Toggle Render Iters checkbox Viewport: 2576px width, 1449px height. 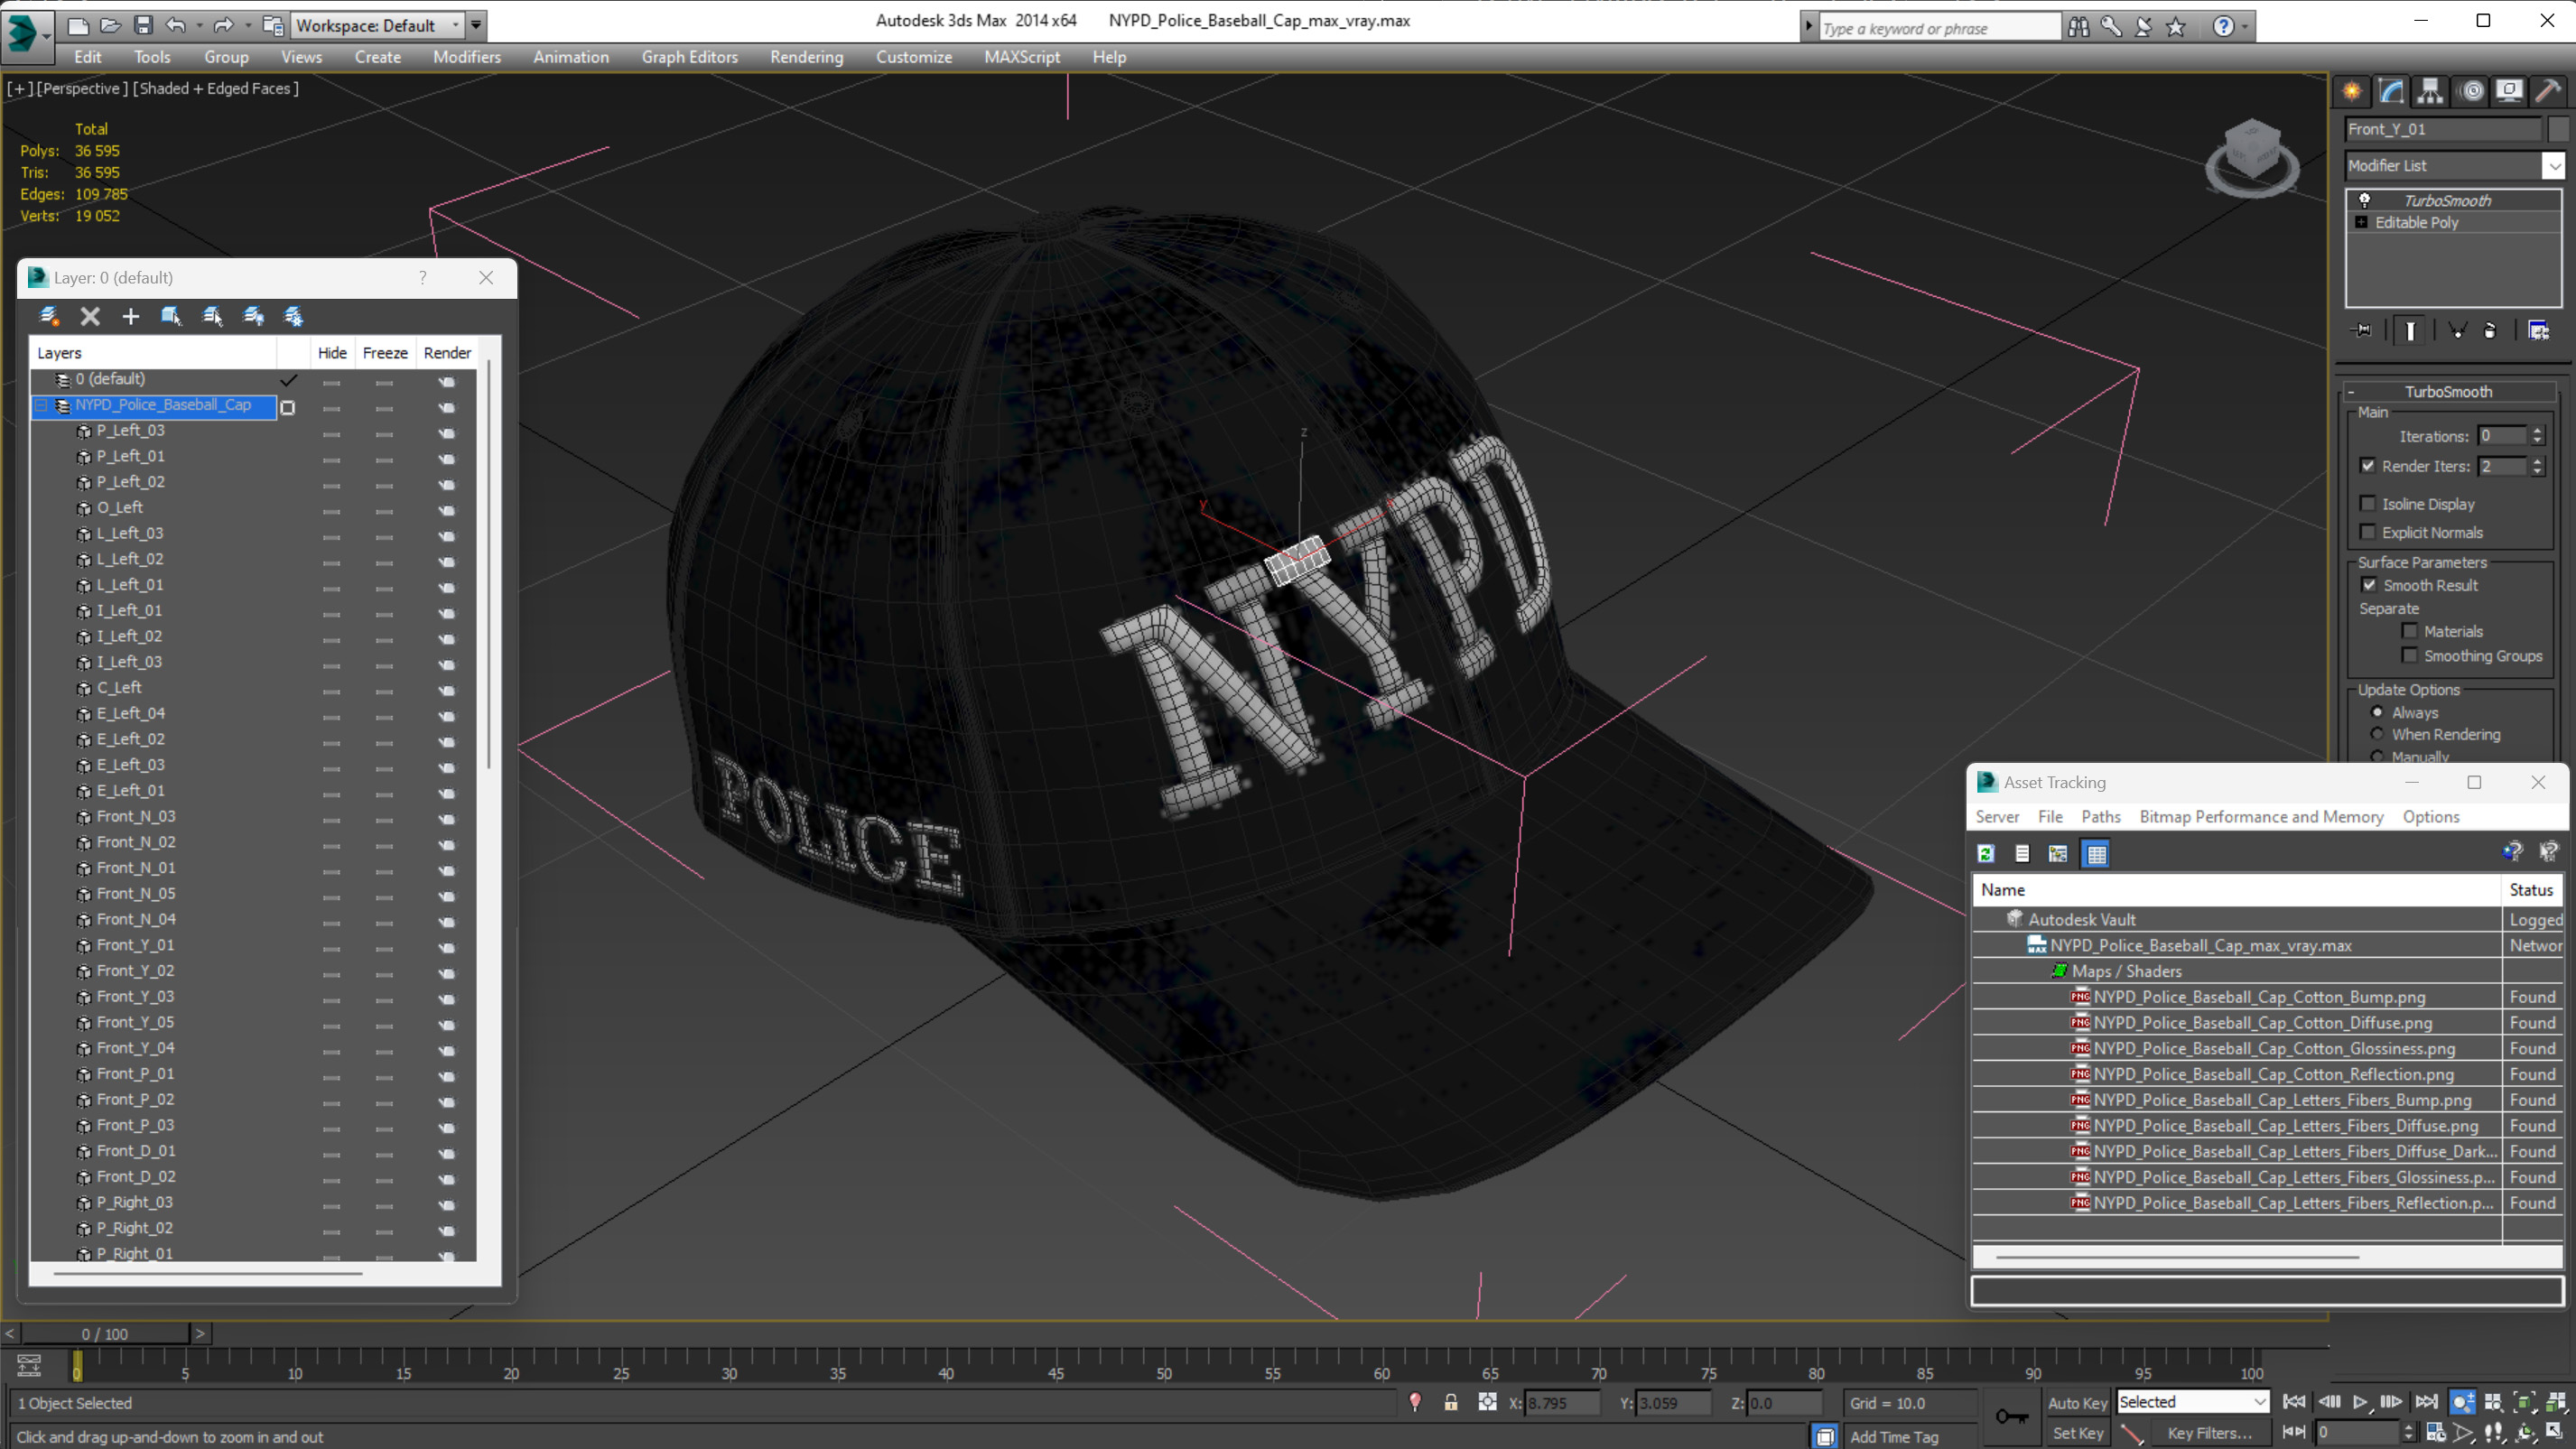coord(2368,465)
